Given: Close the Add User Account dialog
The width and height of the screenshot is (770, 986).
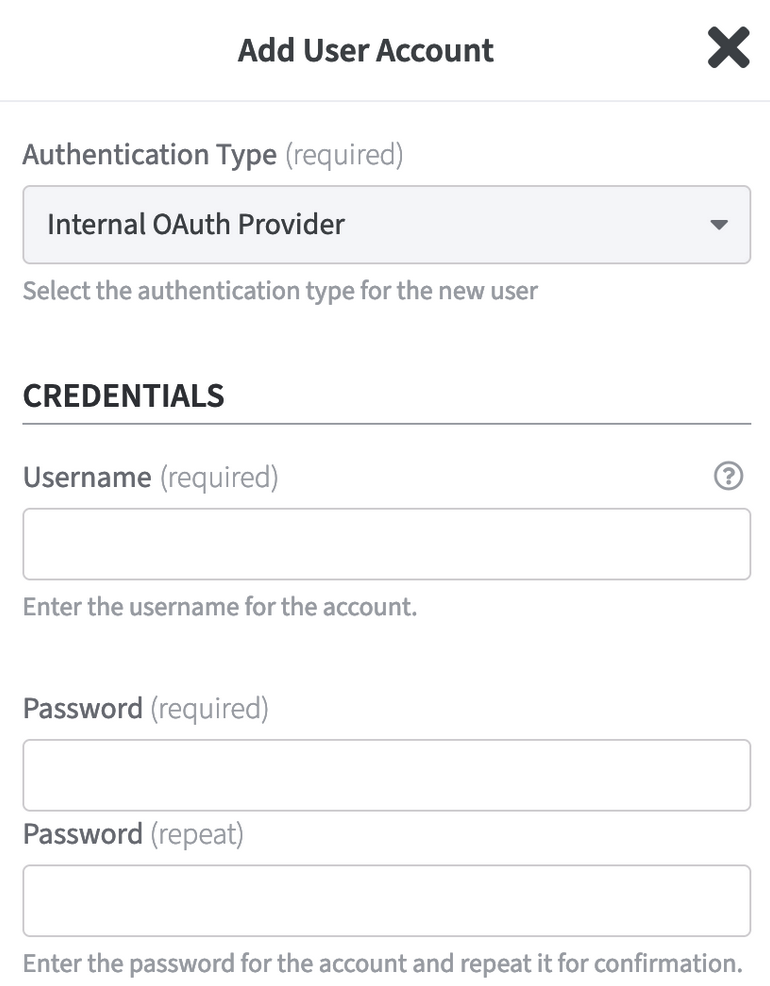Looking at the screenshot, I should 728,48.
